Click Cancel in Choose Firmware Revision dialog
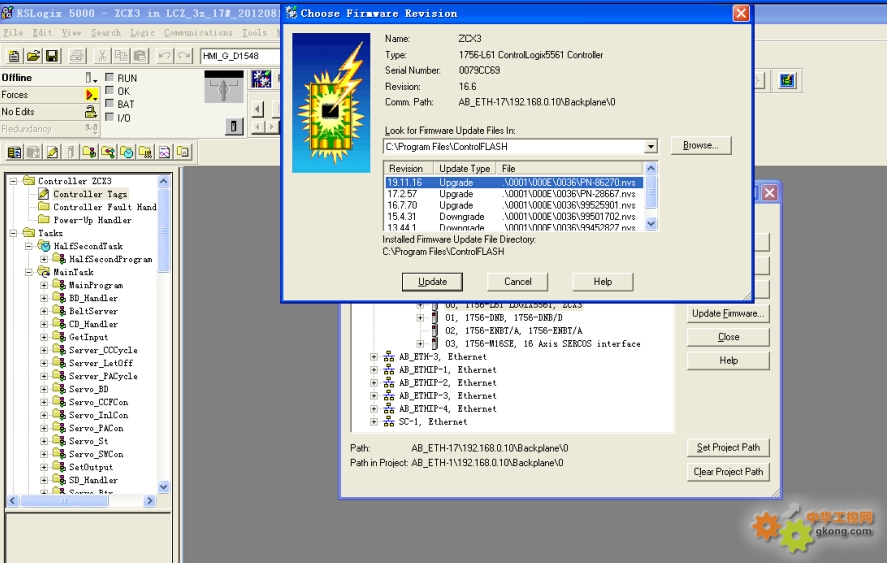Viewport: 887px width, 563px height. 518,282
